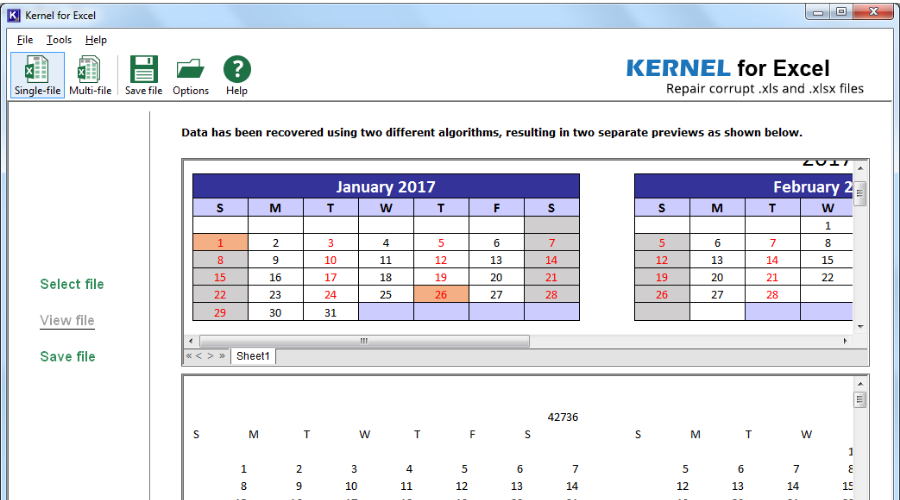Select cell 31 in January calendar
The image size is (900, 500).
[x=331, y=312]
